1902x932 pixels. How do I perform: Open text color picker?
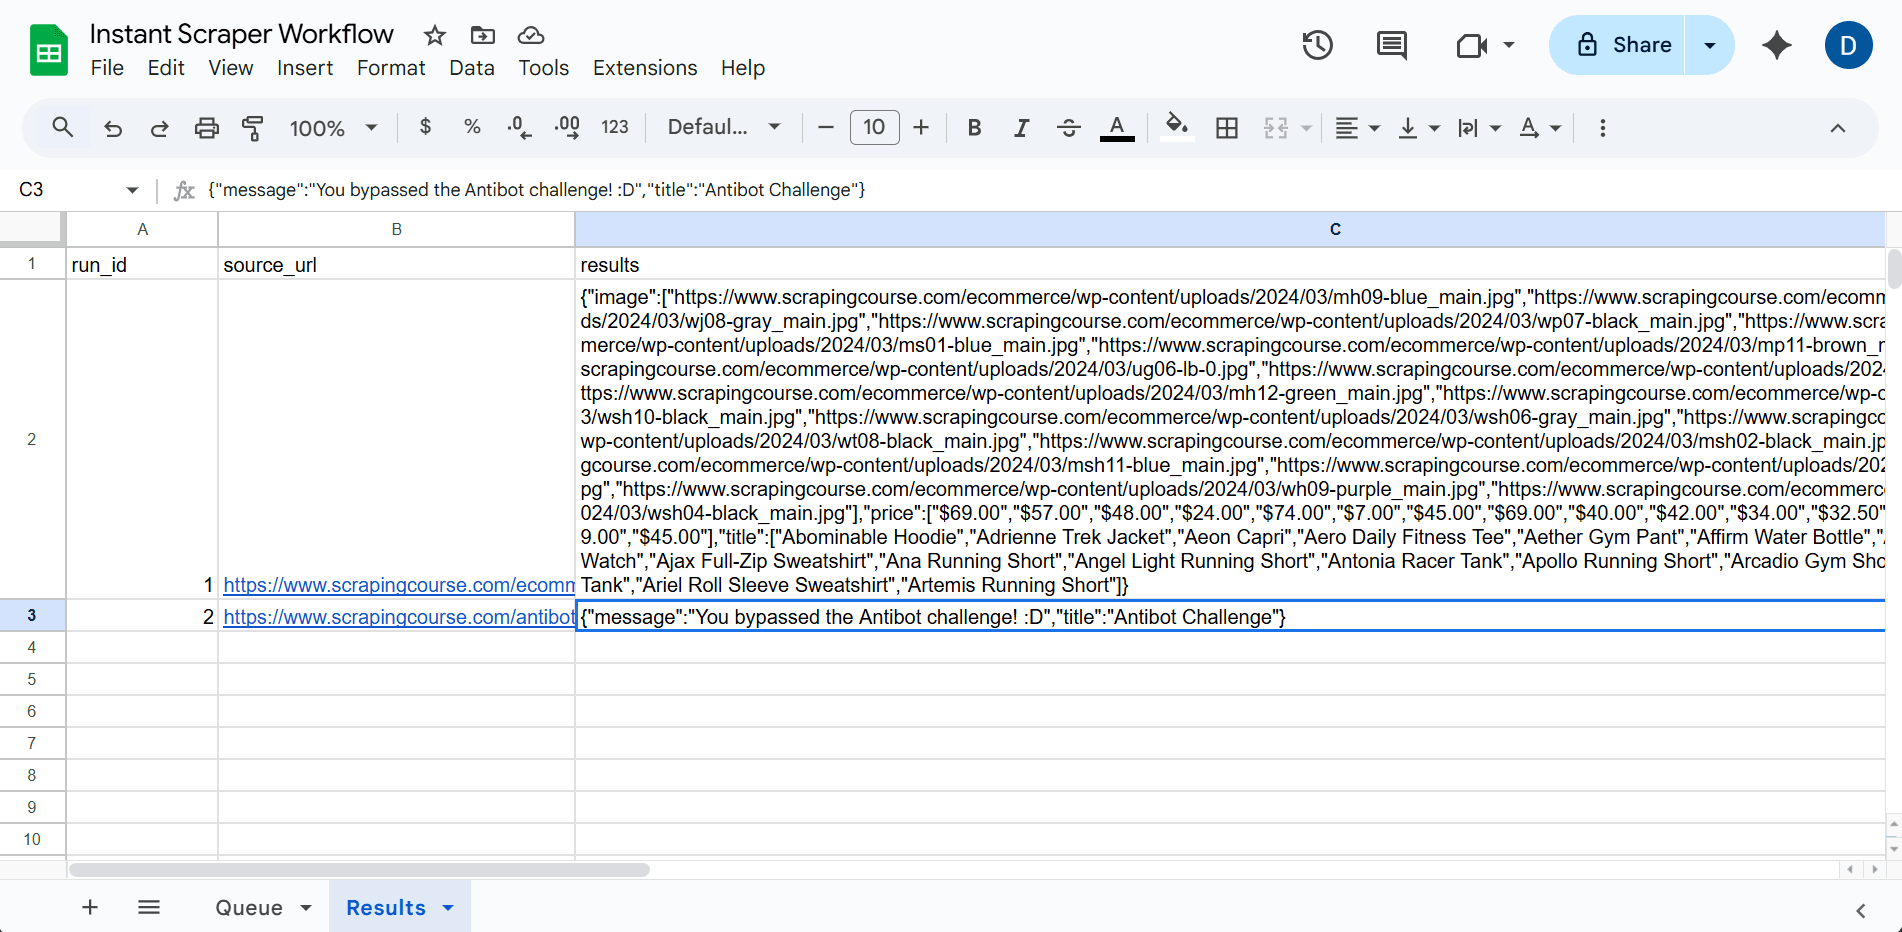[1117, 128]
